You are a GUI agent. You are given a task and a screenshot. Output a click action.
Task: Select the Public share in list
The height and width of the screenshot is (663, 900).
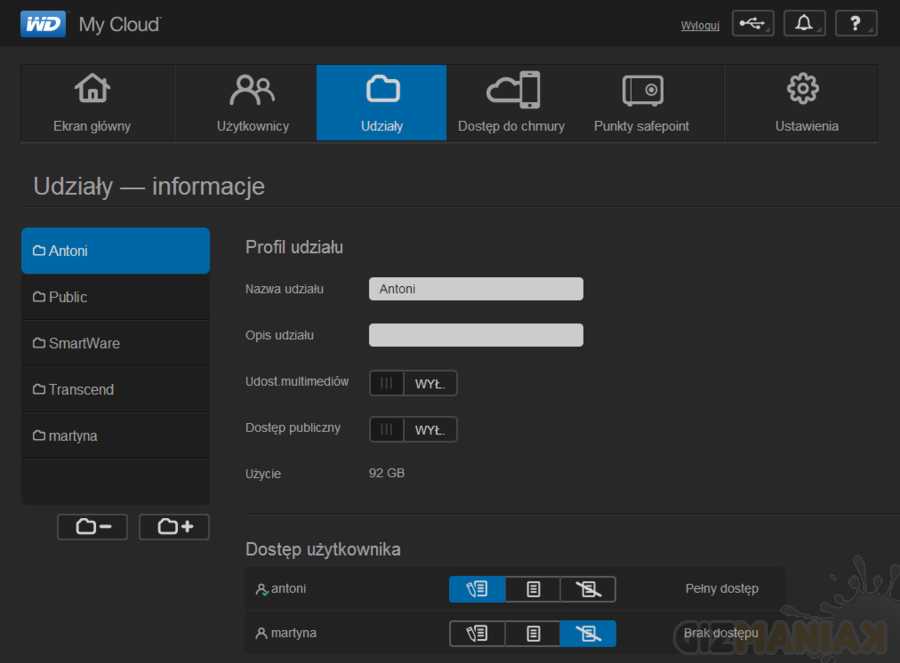tap(115, 297)
